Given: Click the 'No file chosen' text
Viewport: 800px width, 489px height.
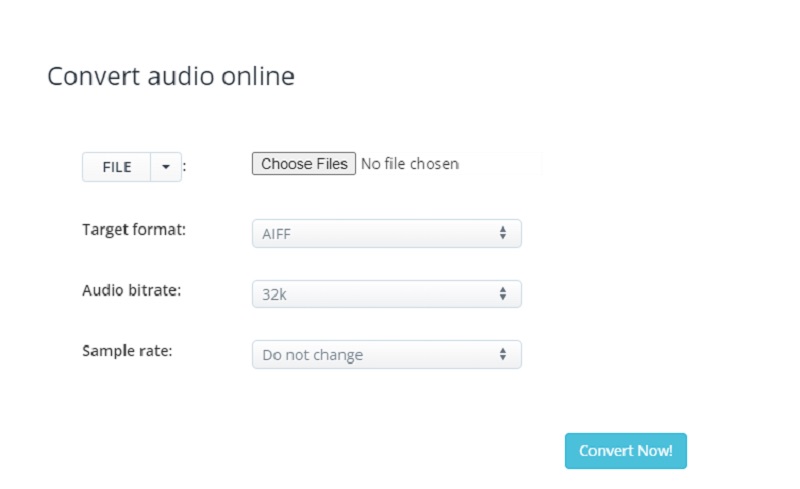Looking at the screenshot, I should pyautogui.click(x=409, y=164).
